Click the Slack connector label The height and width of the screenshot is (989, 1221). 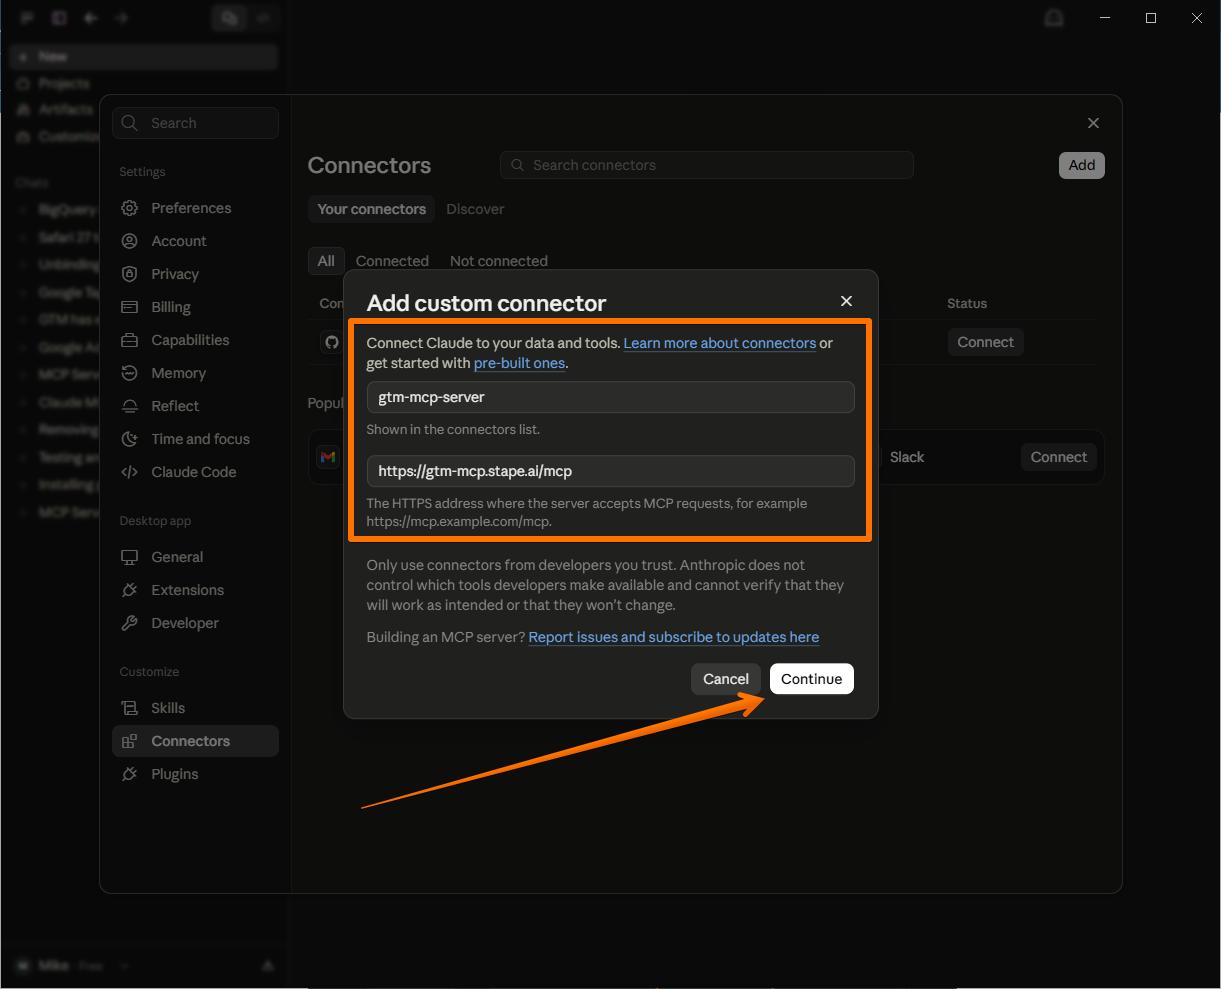click(x=907, y=457)
